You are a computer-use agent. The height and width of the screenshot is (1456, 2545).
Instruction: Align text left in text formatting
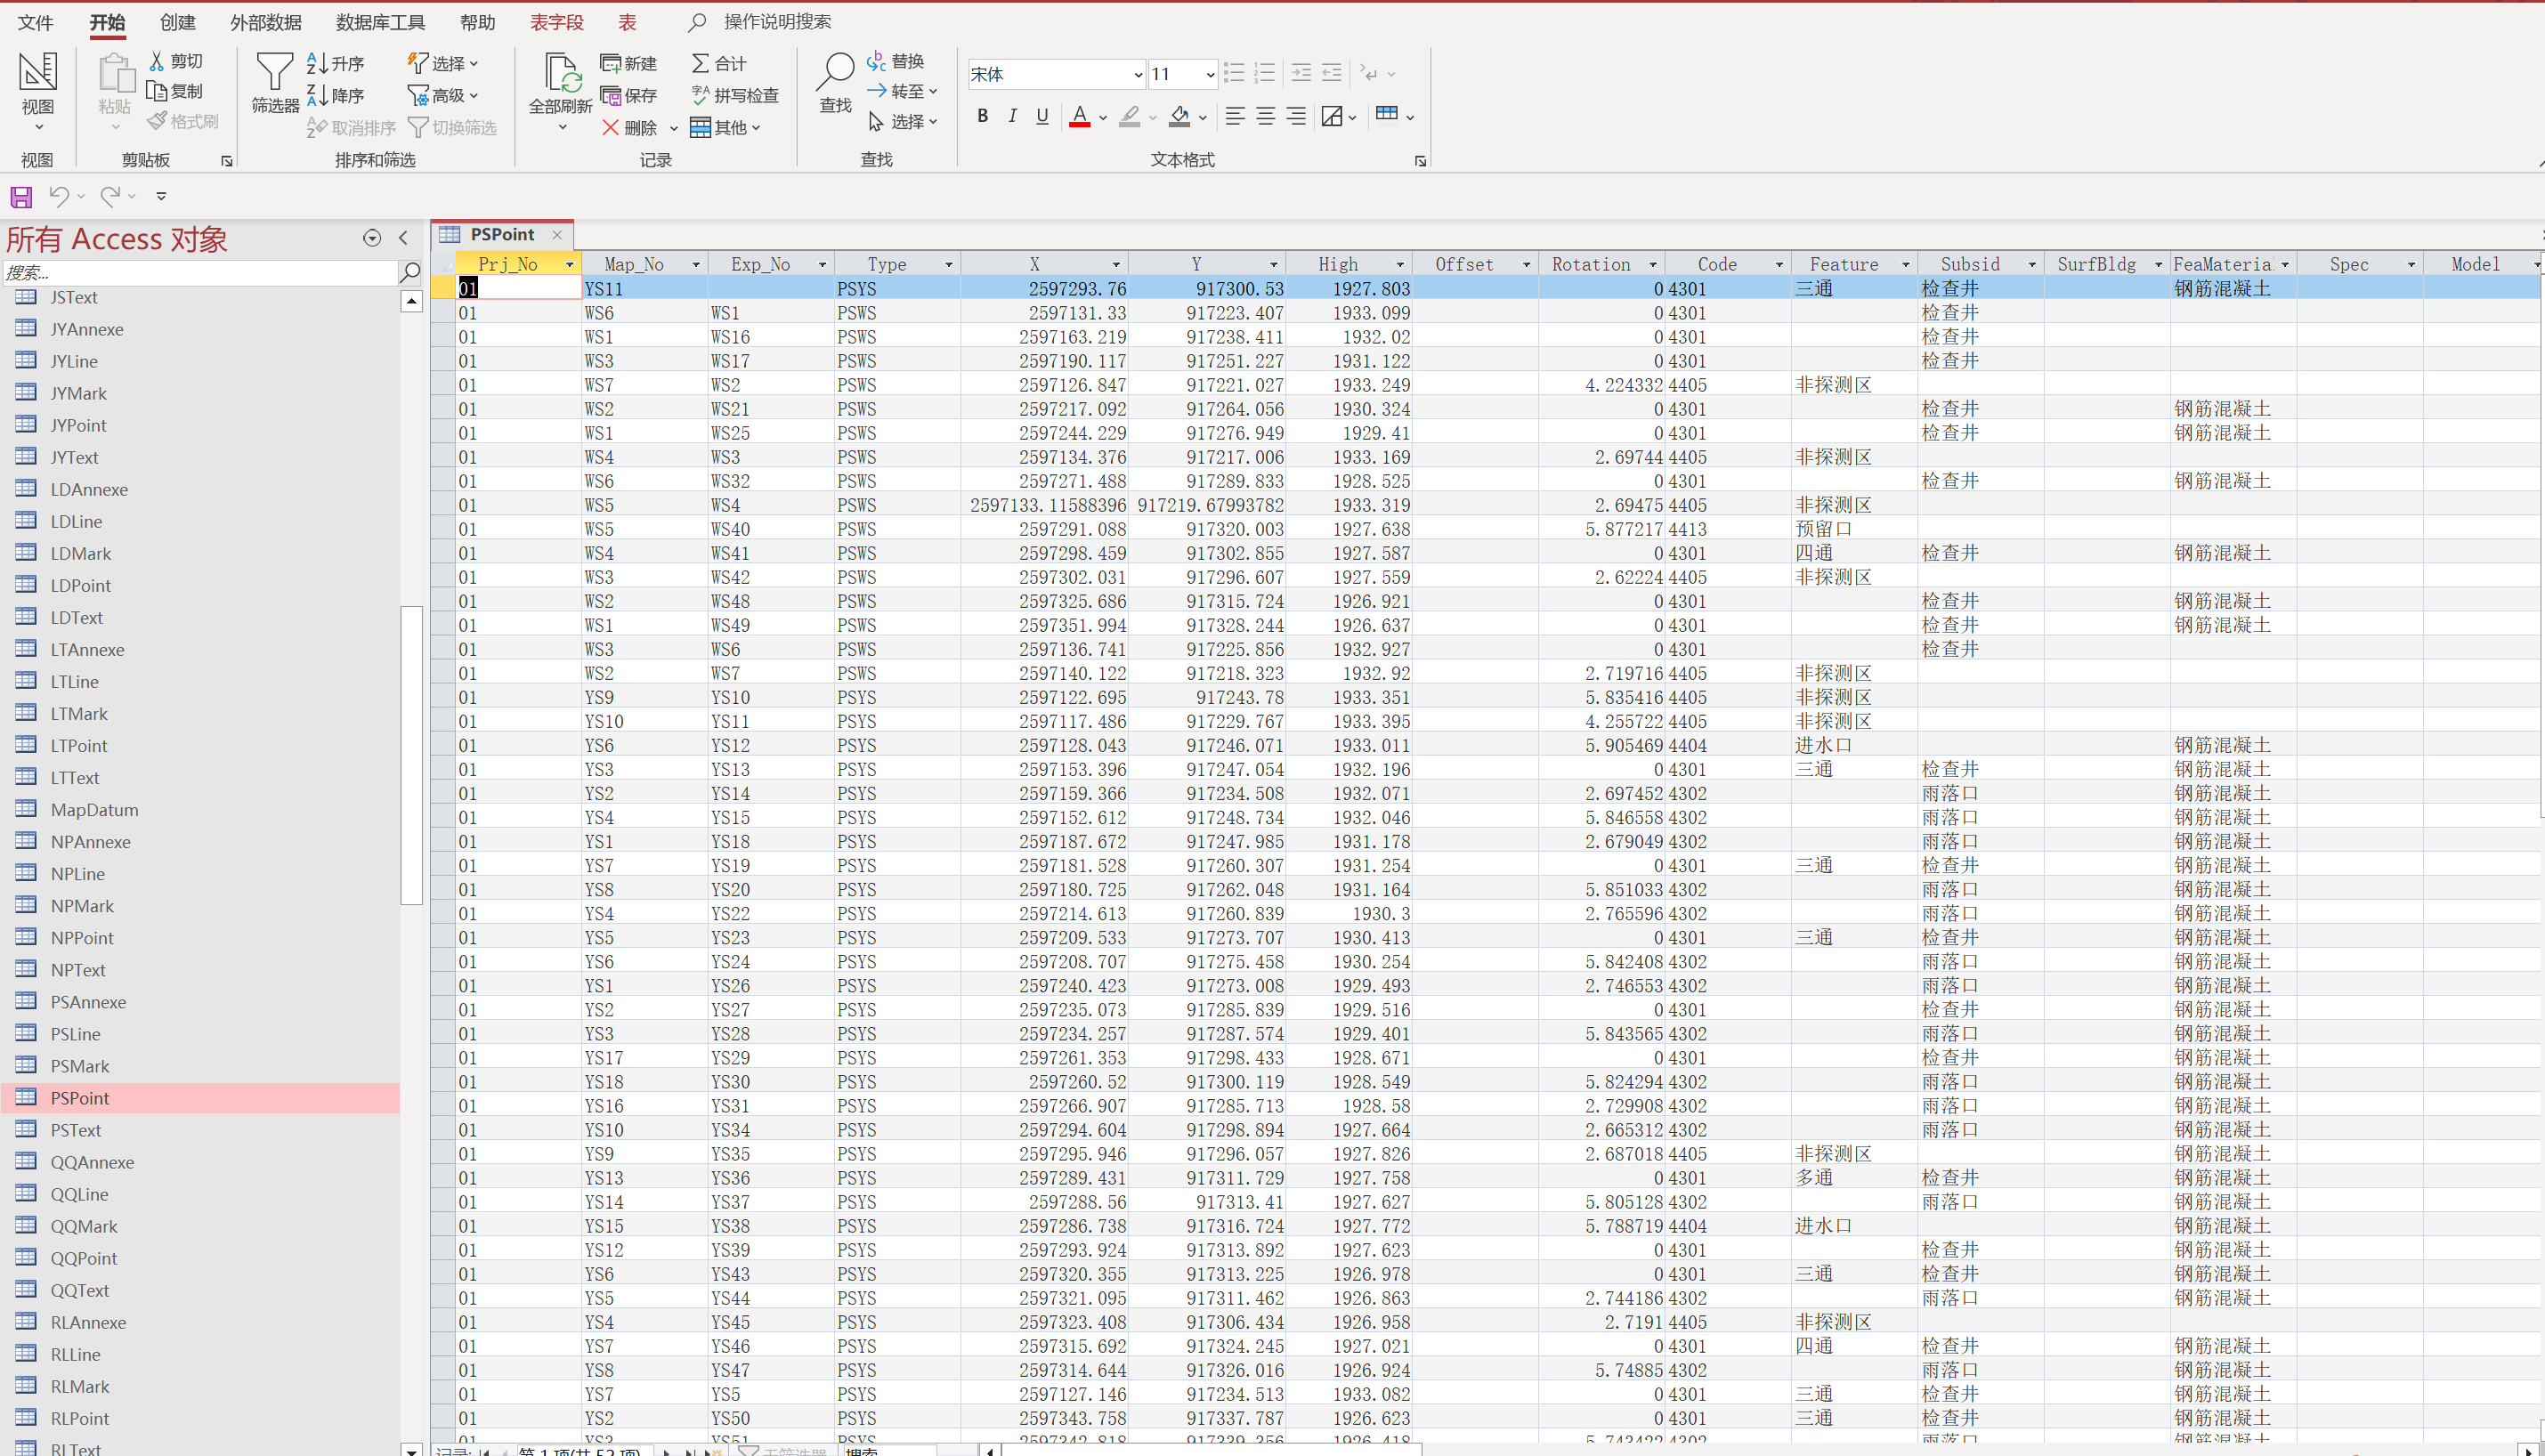pos(1235,116)
